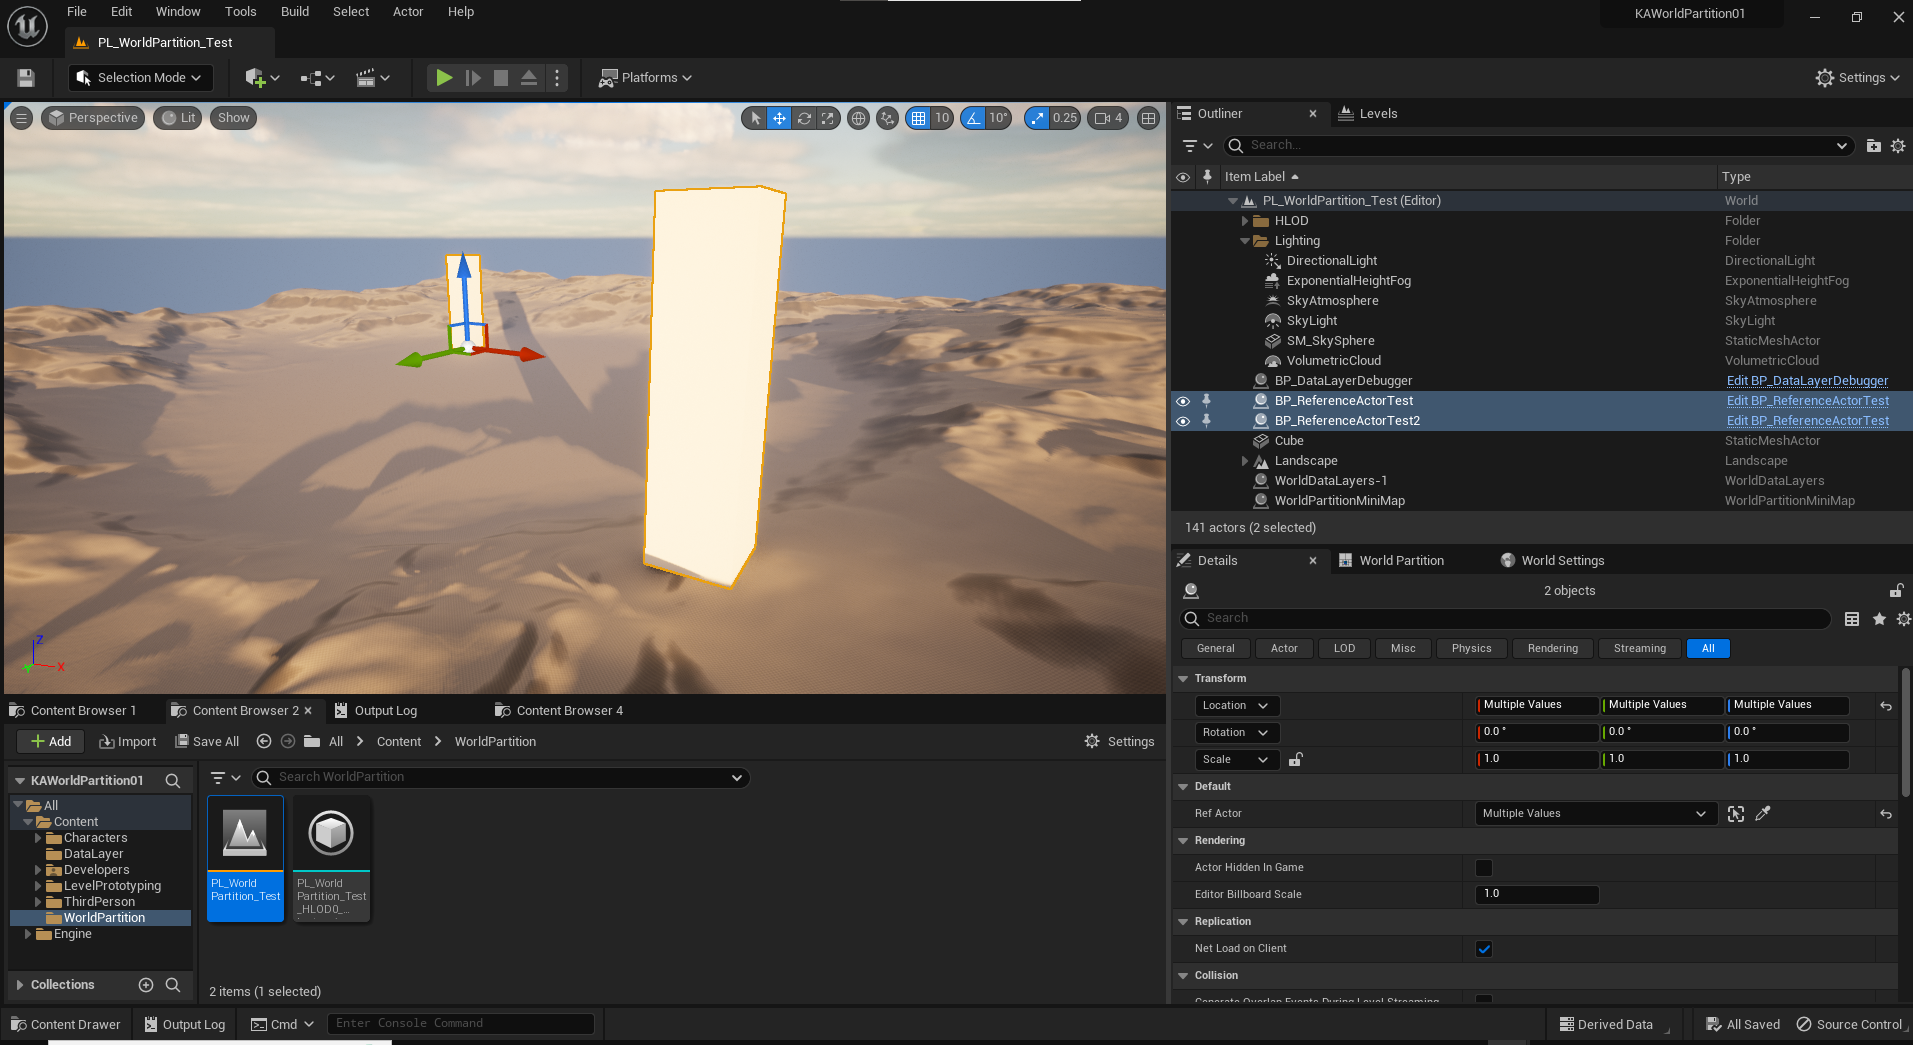Toggle grid snapping in viewport
Screen dimensions: 1913x1045
918,118
